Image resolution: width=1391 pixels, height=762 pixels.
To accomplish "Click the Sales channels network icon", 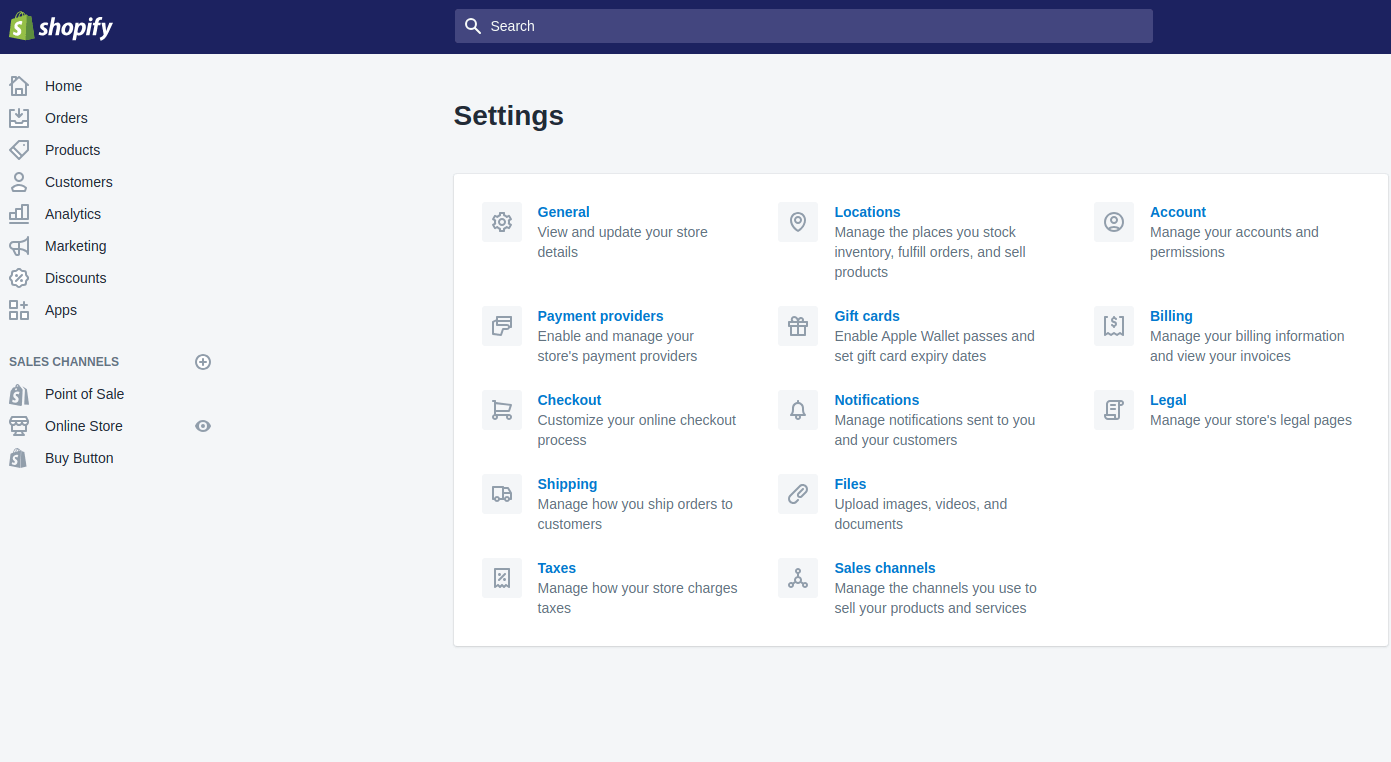I will 798,578.
